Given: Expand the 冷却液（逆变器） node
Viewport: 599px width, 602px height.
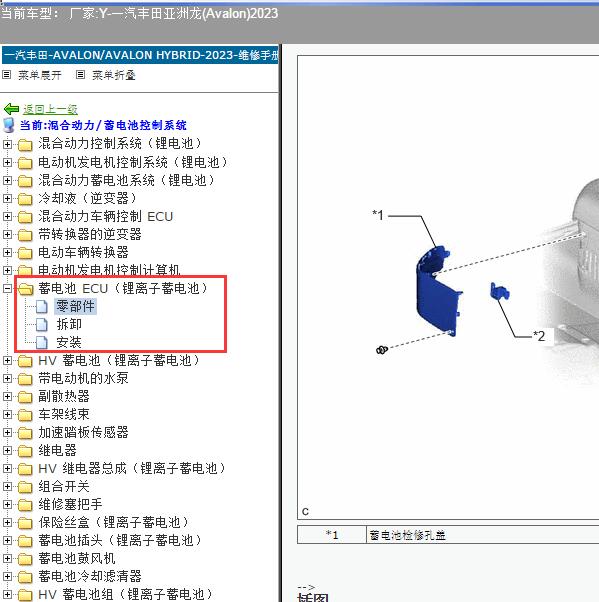Looking at the screenshot, I should coord(7,198).
